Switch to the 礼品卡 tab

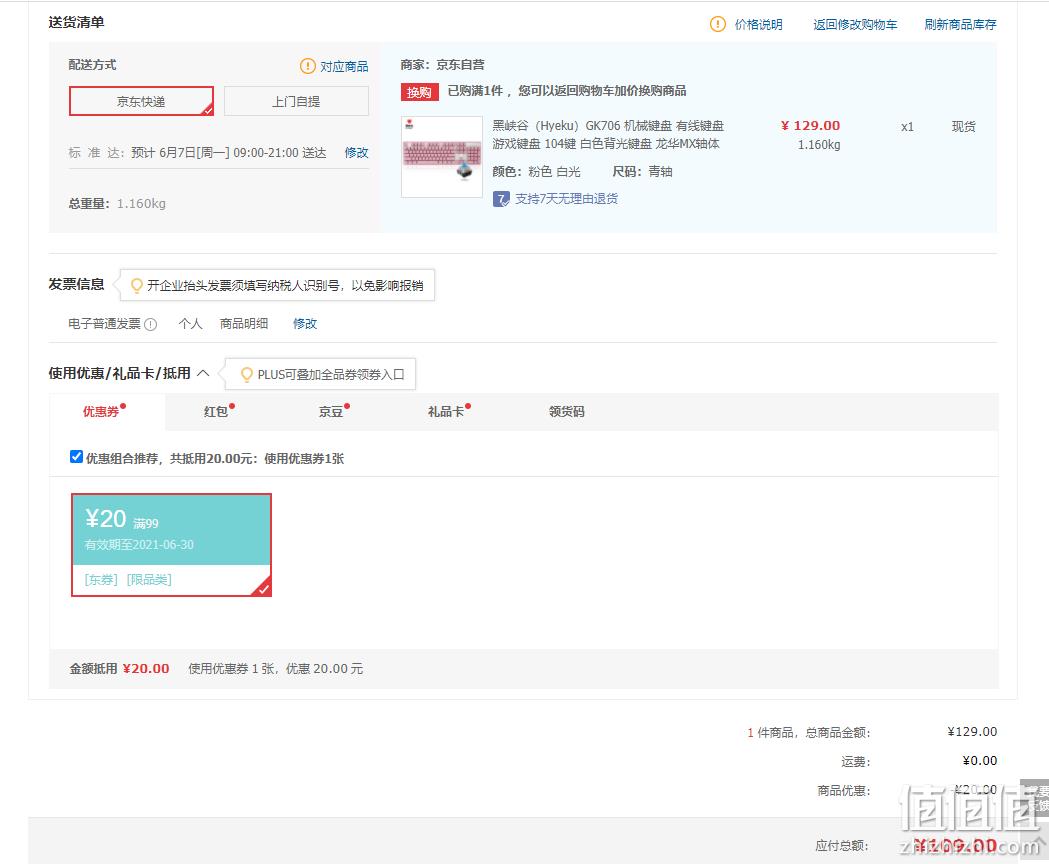[448, 411]
